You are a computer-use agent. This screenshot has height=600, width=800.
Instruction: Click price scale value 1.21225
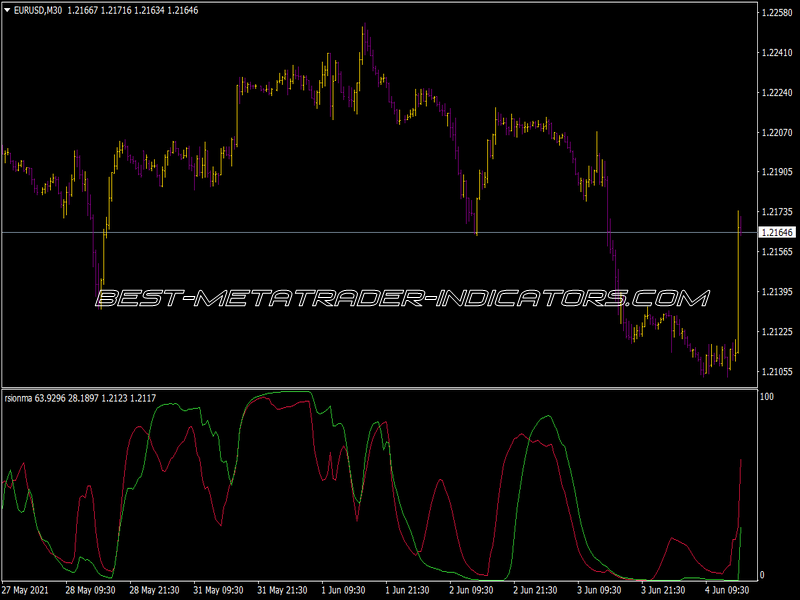pyautogui.click(x=777, y=332)
